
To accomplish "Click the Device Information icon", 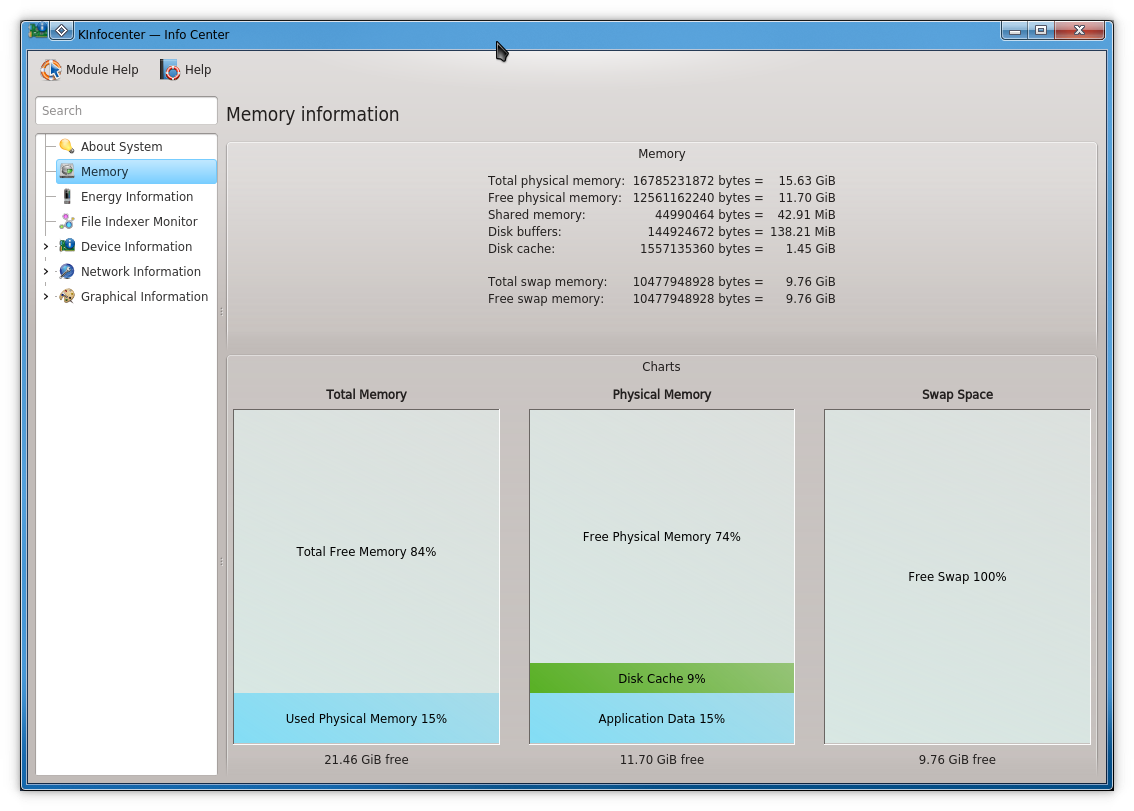I will coord(67,246).
